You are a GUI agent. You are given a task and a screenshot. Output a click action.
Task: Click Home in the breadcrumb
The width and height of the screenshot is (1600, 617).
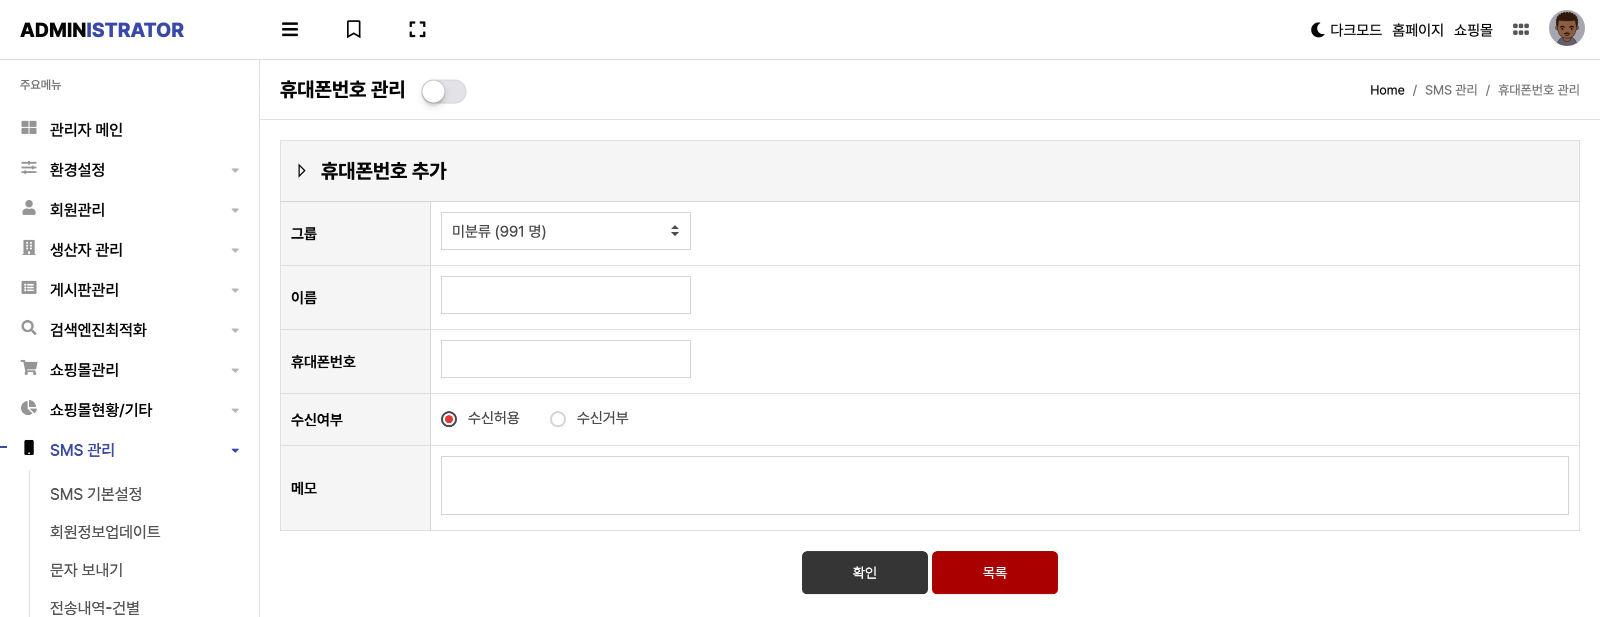(1387, 90)
